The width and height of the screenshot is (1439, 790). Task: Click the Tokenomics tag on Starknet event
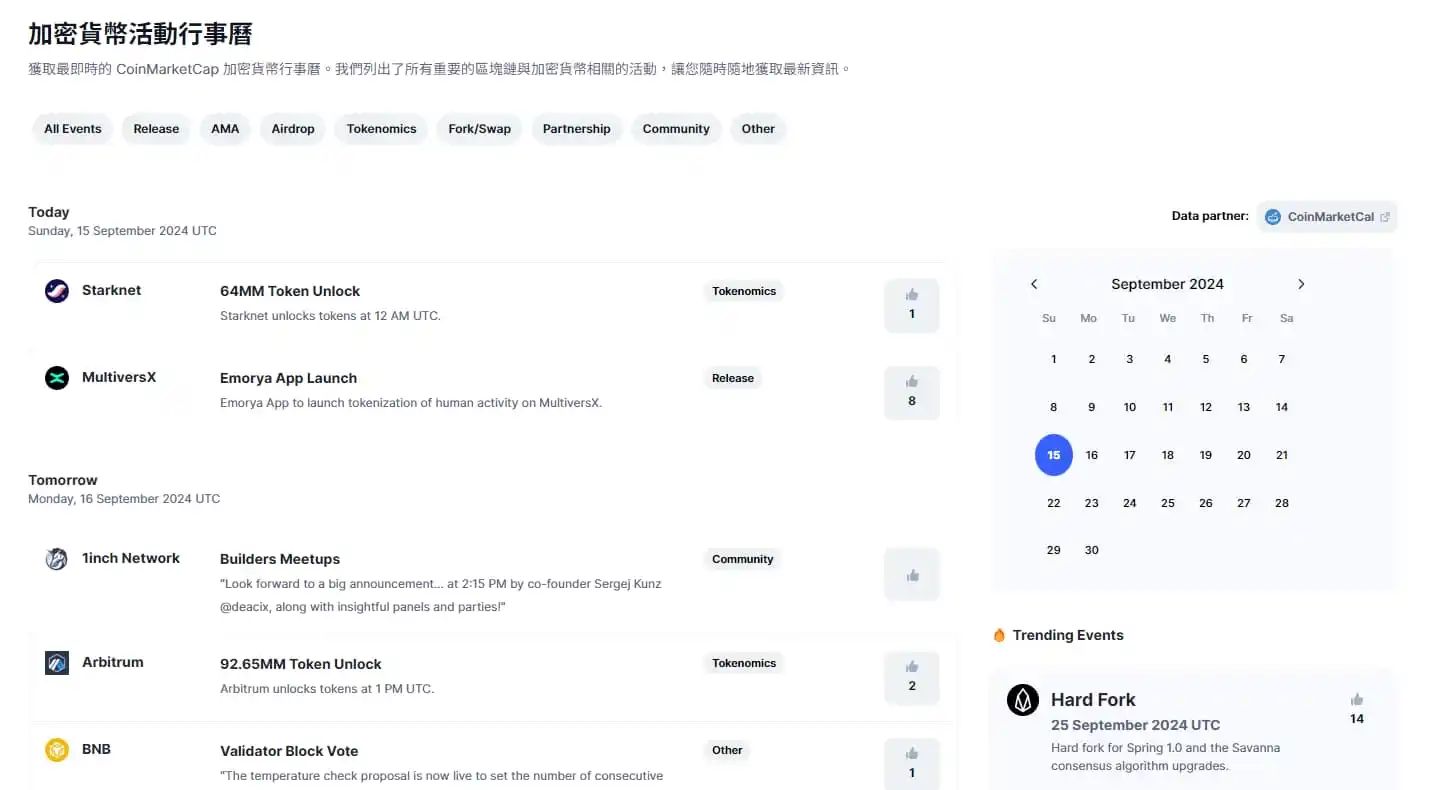point(744,291)
